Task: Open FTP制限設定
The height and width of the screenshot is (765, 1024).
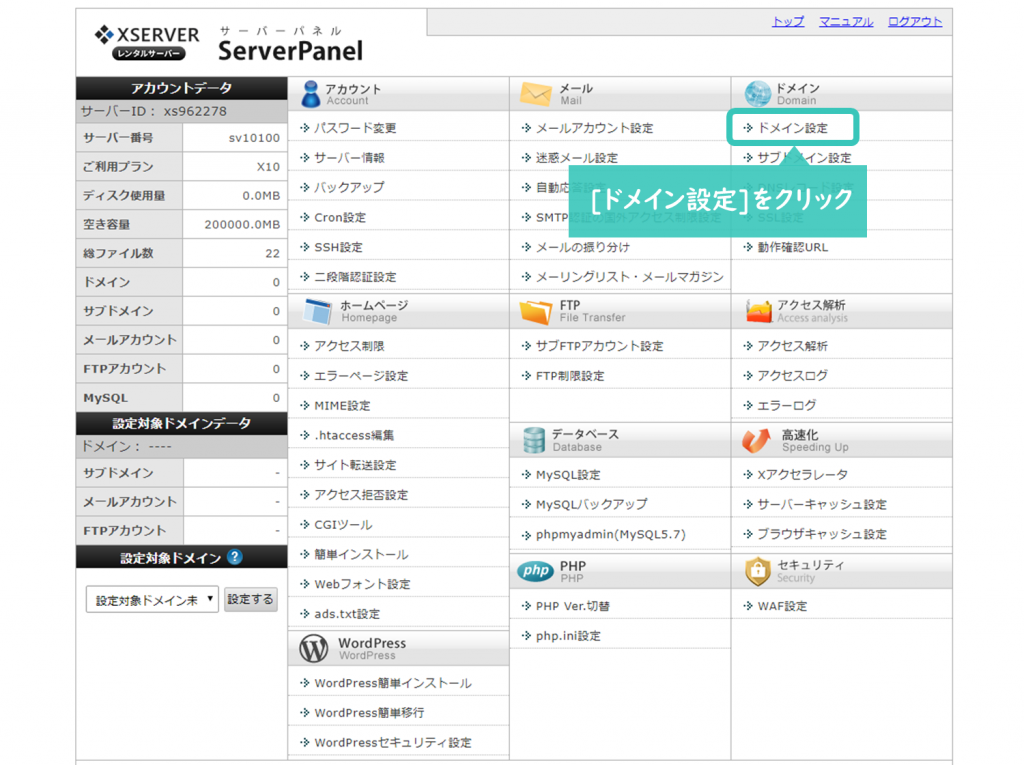Action: click(x=570, y=376)
